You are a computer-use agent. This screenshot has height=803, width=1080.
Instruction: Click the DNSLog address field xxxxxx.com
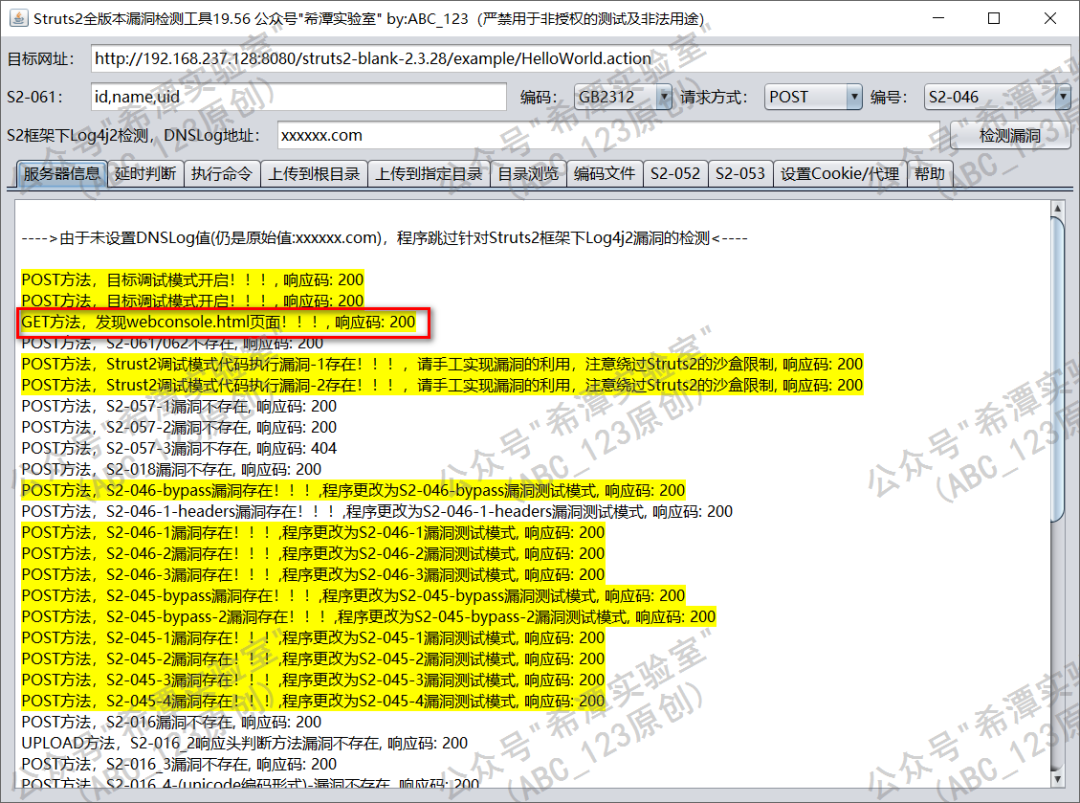[x=608, y=136]
